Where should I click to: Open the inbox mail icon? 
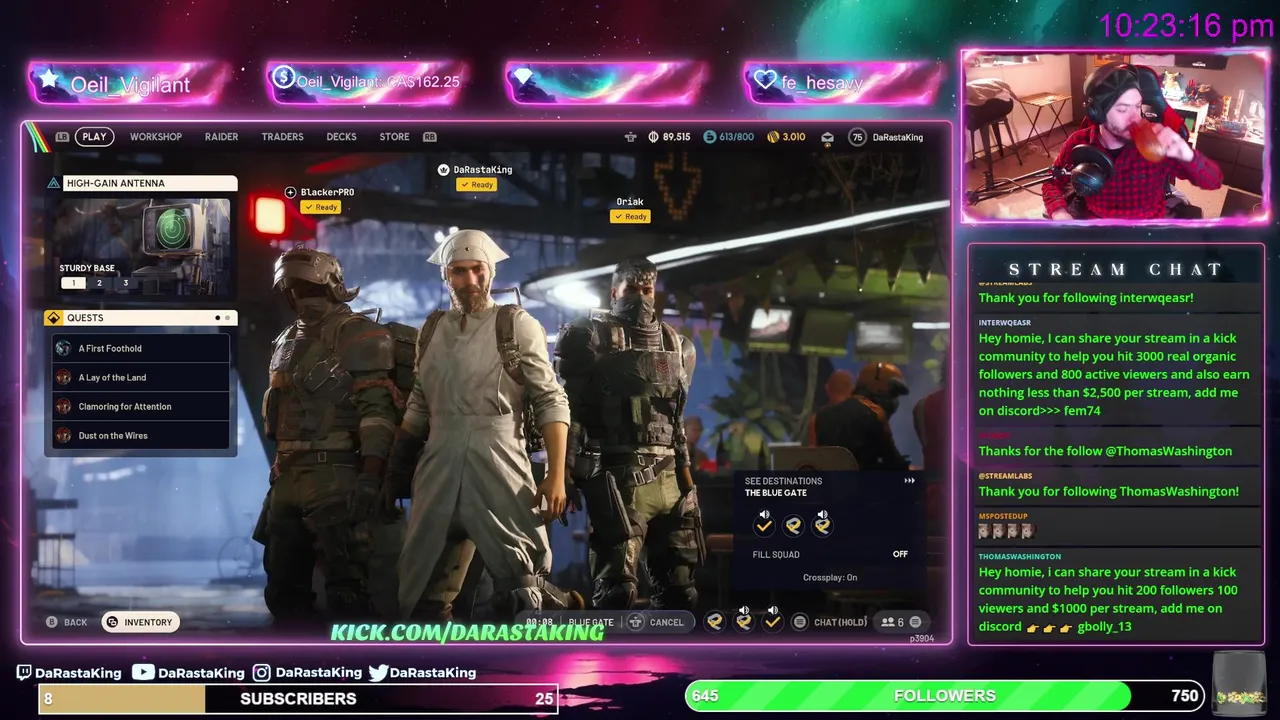[828, 137]
